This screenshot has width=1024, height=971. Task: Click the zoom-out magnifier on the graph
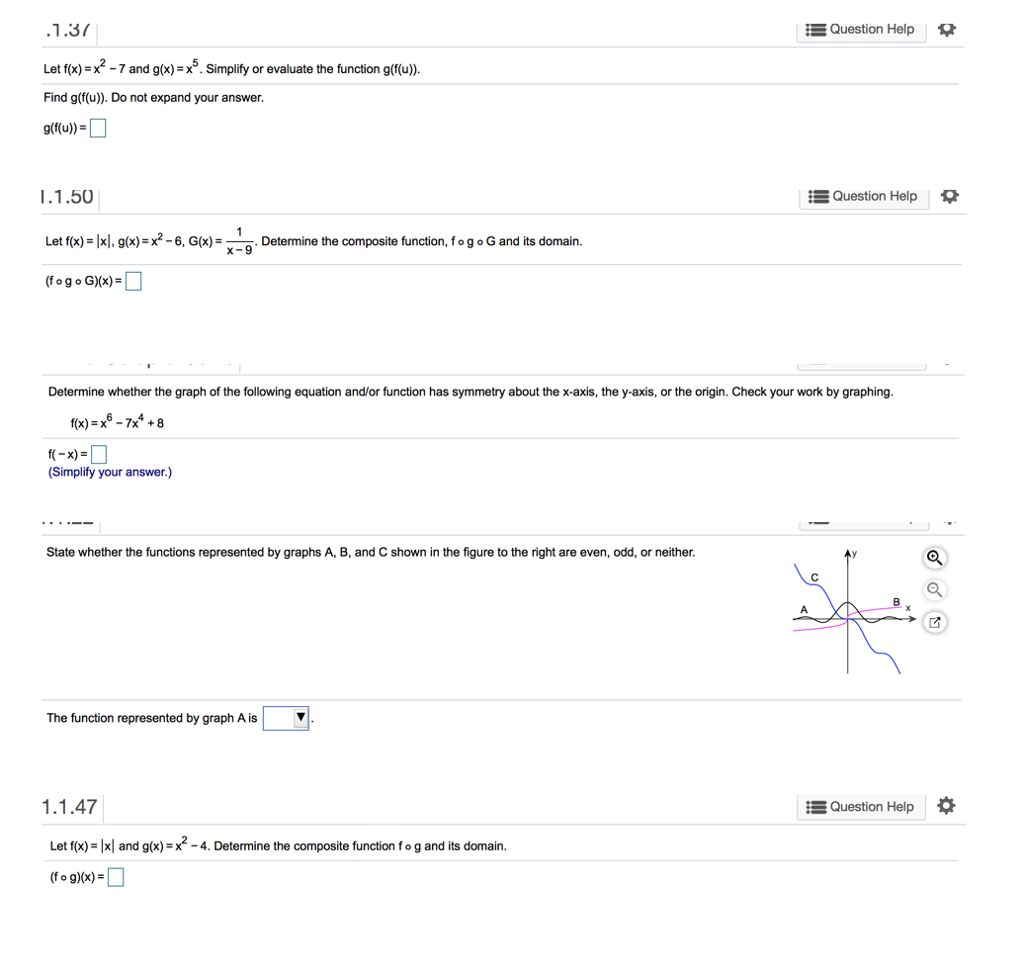[933, 589]
